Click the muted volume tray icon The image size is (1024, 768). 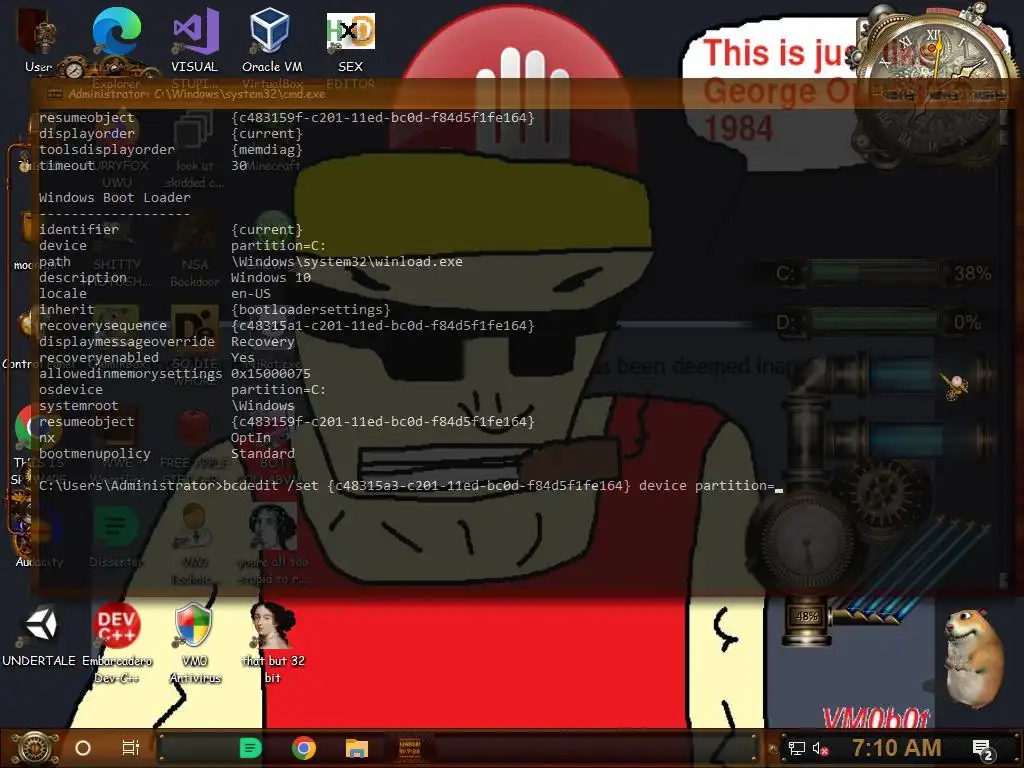(820, 748)
